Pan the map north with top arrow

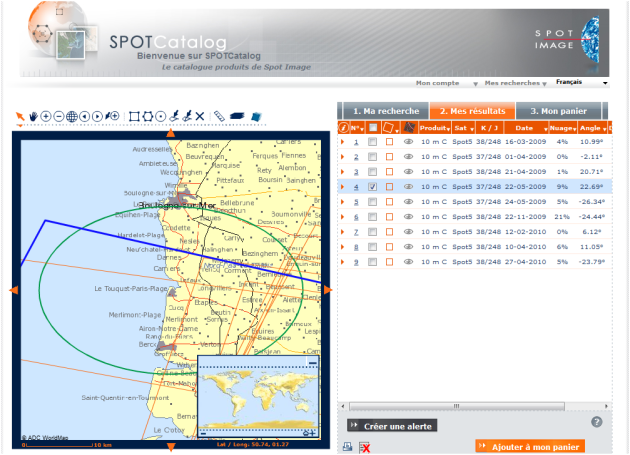(x=171, y=133)
